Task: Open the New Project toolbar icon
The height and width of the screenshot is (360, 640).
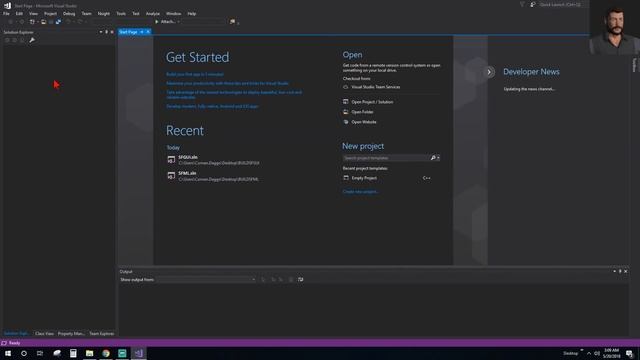Action: 32,22
